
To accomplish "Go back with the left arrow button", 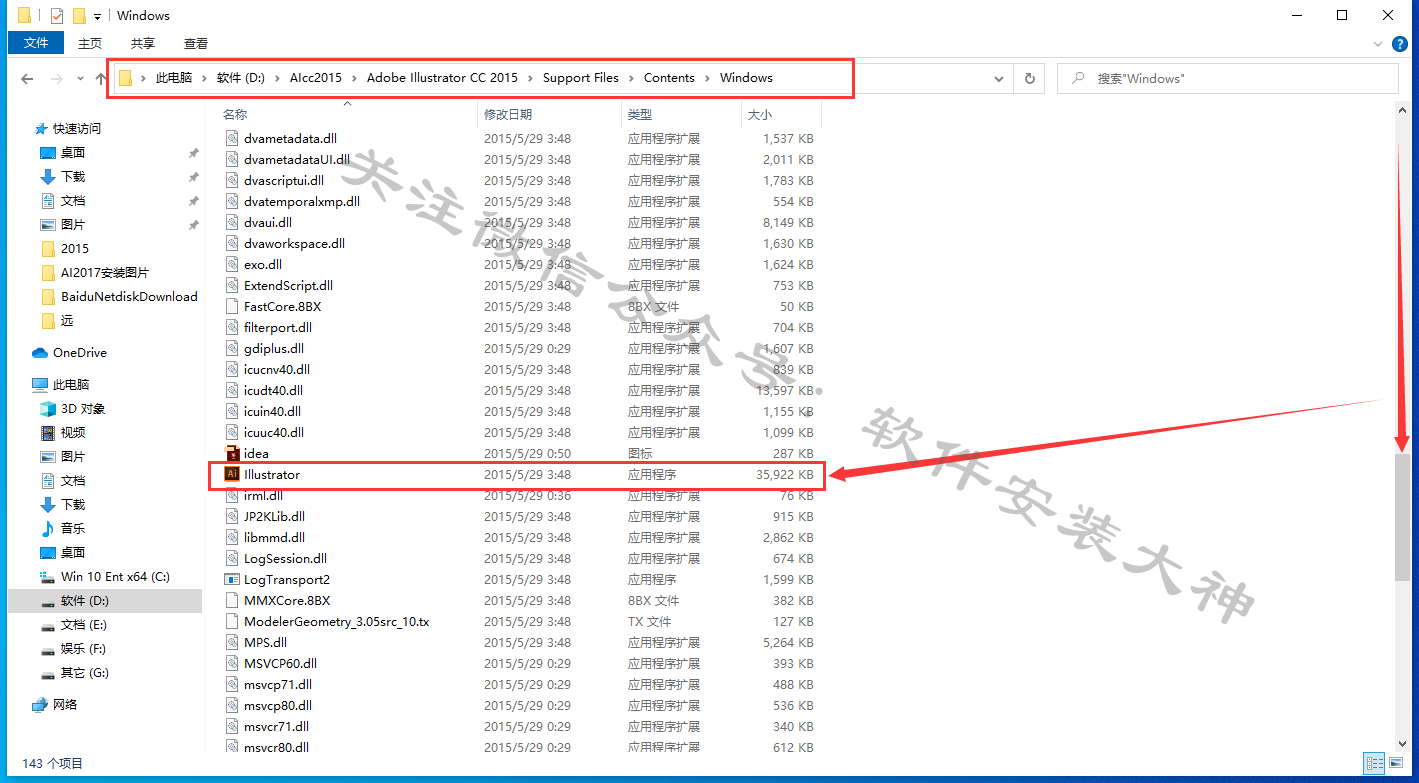I will click(27, 78).
